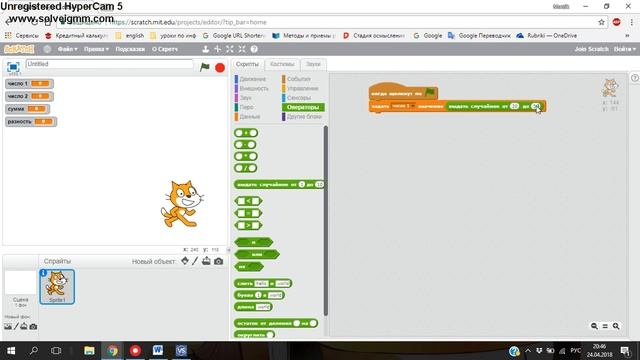Screen dimensions: 640x360
Task: Open Sprite1 info button
Action: click(x=43, y=273)
